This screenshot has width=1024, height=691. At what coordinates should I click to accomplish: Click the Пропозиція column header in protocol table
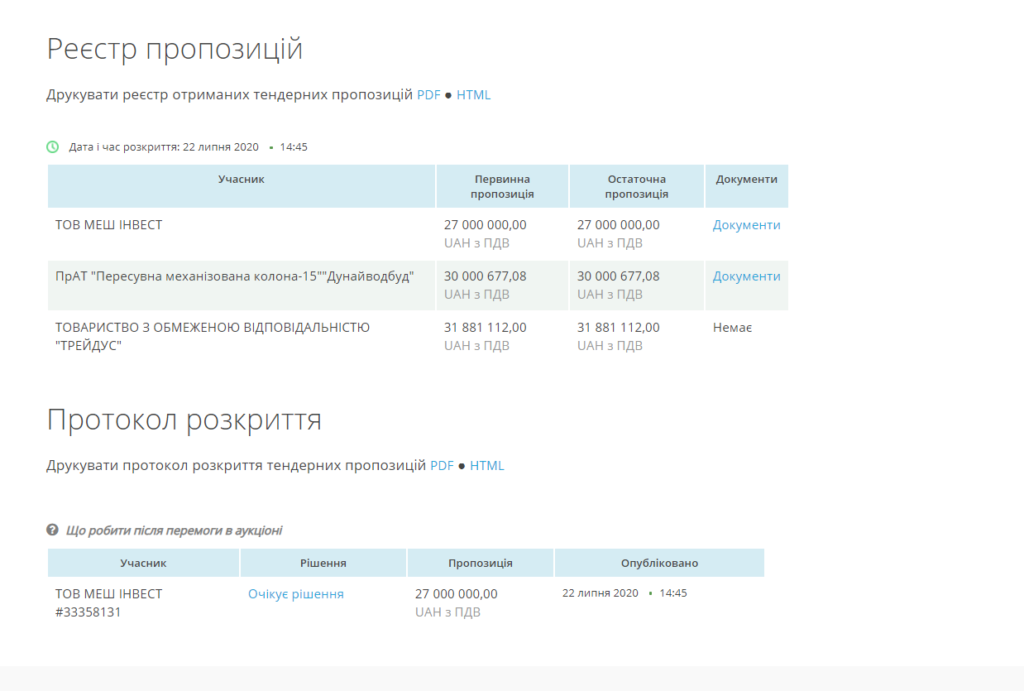click(x=481, y=563)
